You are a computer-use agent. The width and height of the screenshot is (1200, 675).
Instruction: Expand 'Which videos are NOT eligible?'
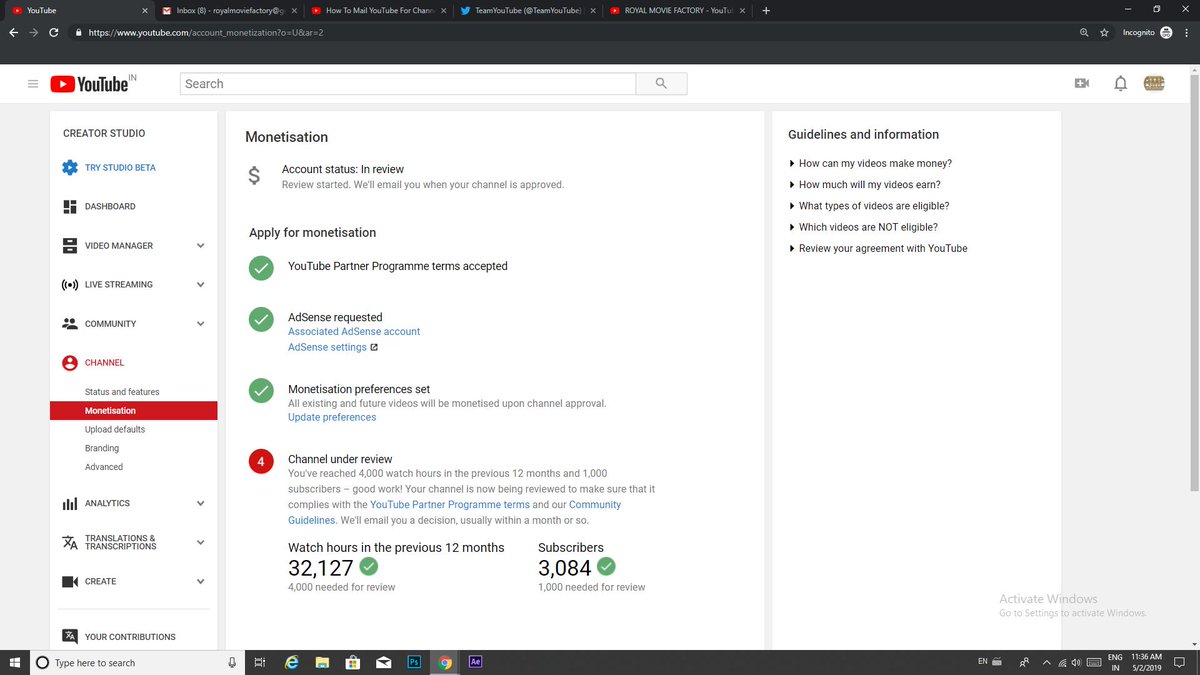(x=863, y=227)
